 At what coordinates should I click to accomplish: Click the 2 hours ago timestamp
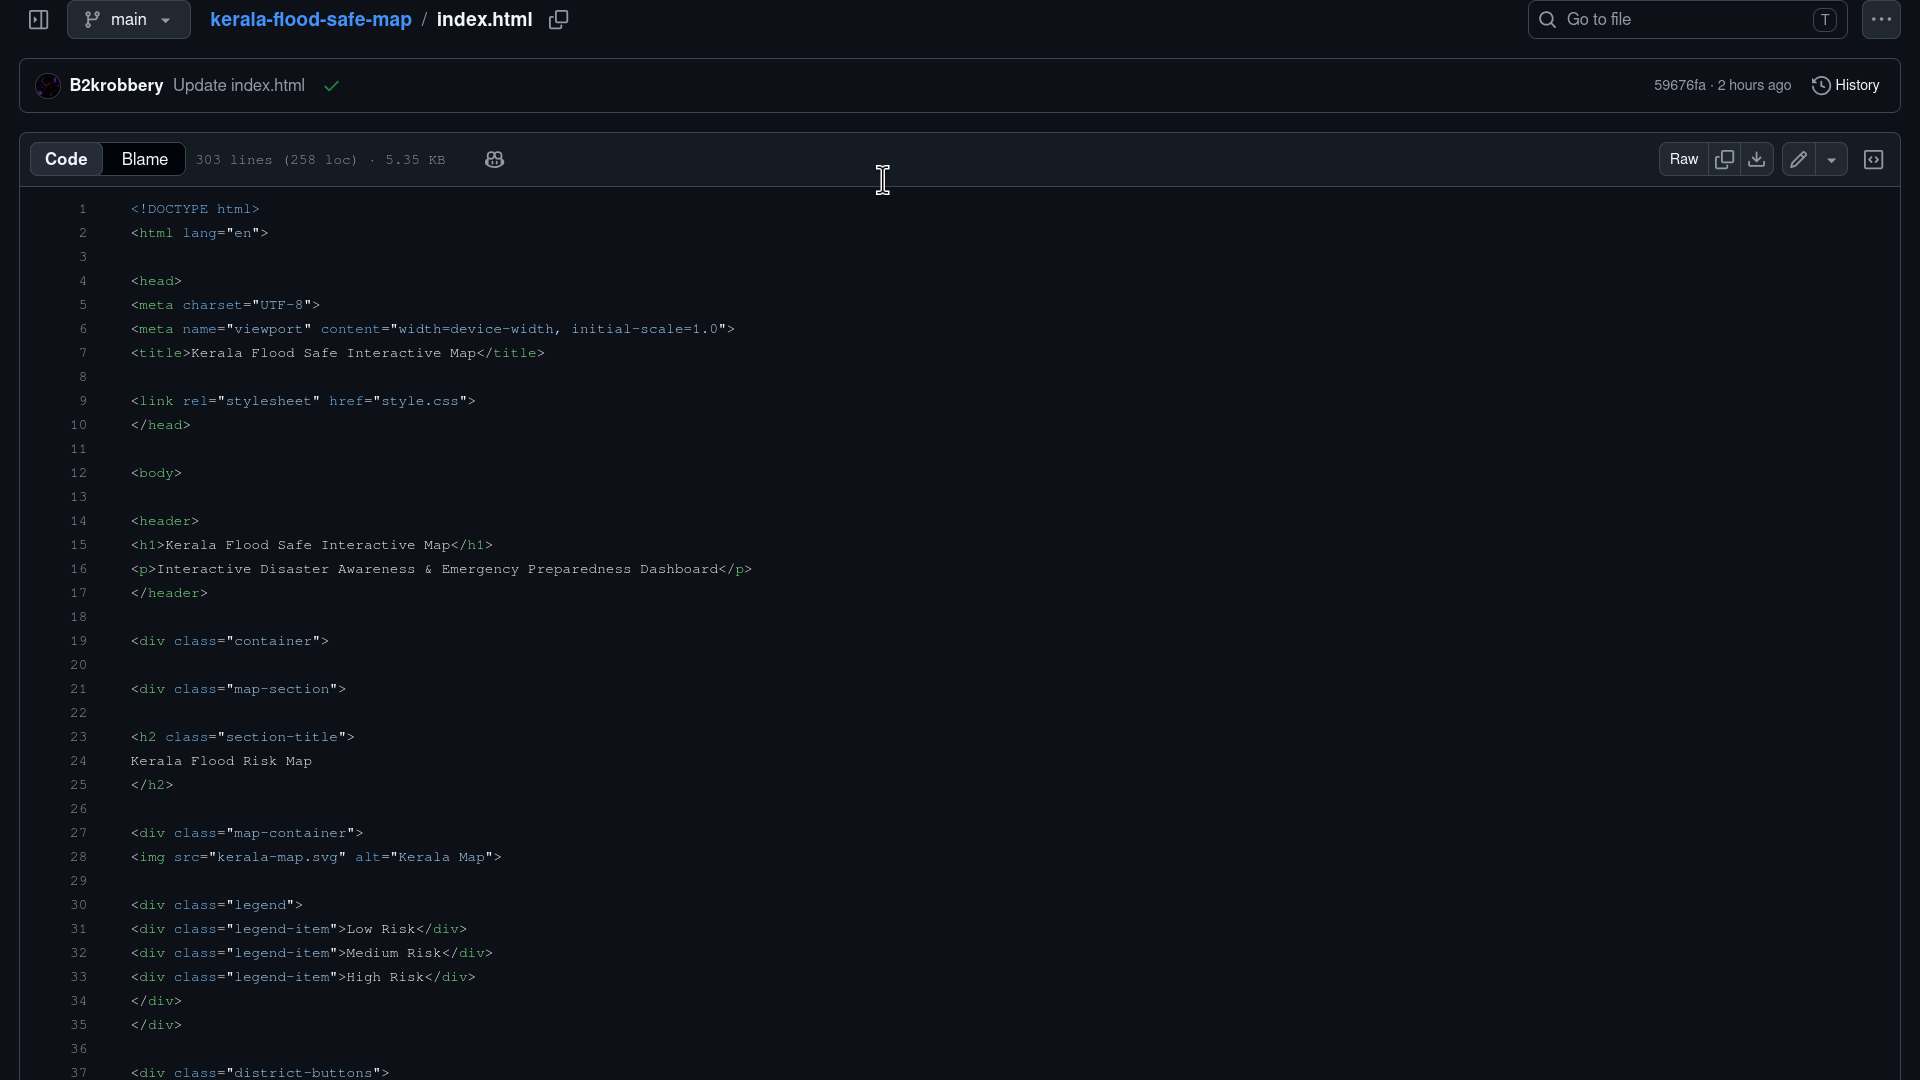(1754, 86)
